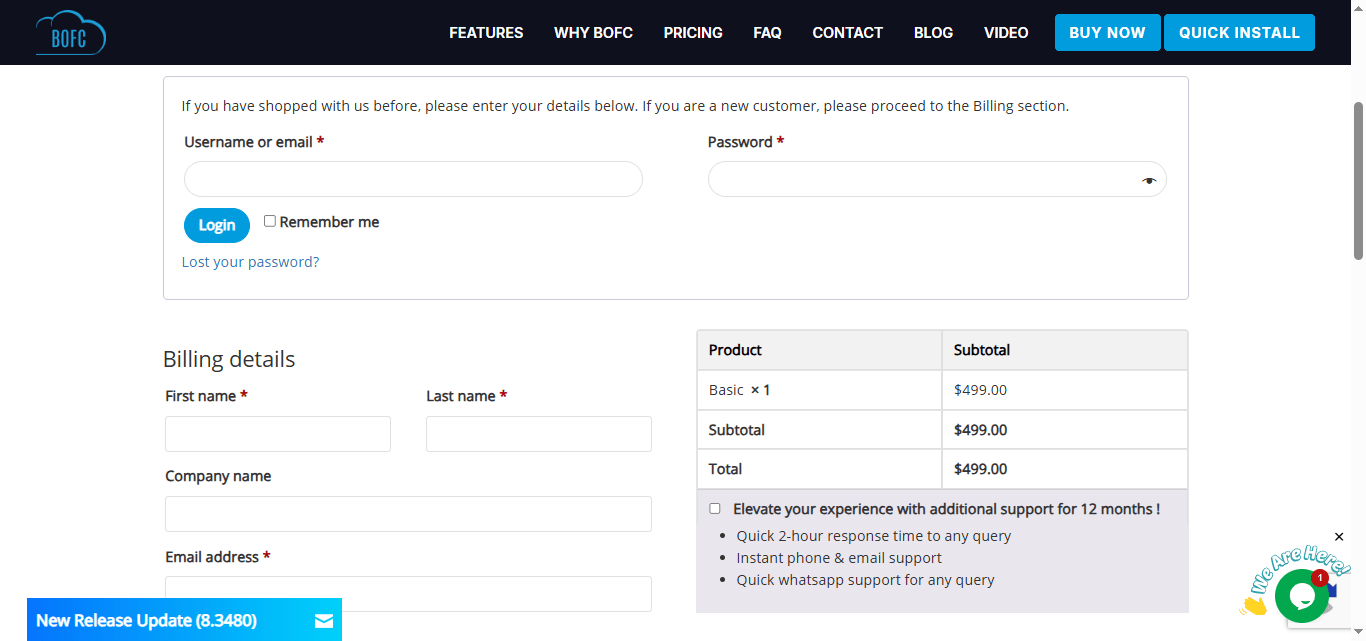Image resolution: width=1366 pixels, height=641 pixels.
Task: Click the red notification badge on chat bubble
Action: [x=1320, y=577]
